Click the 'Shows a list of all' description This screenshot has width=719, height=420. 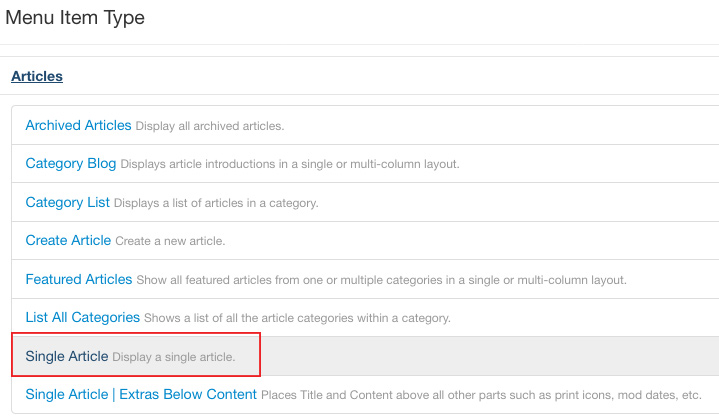pos(297,318)
